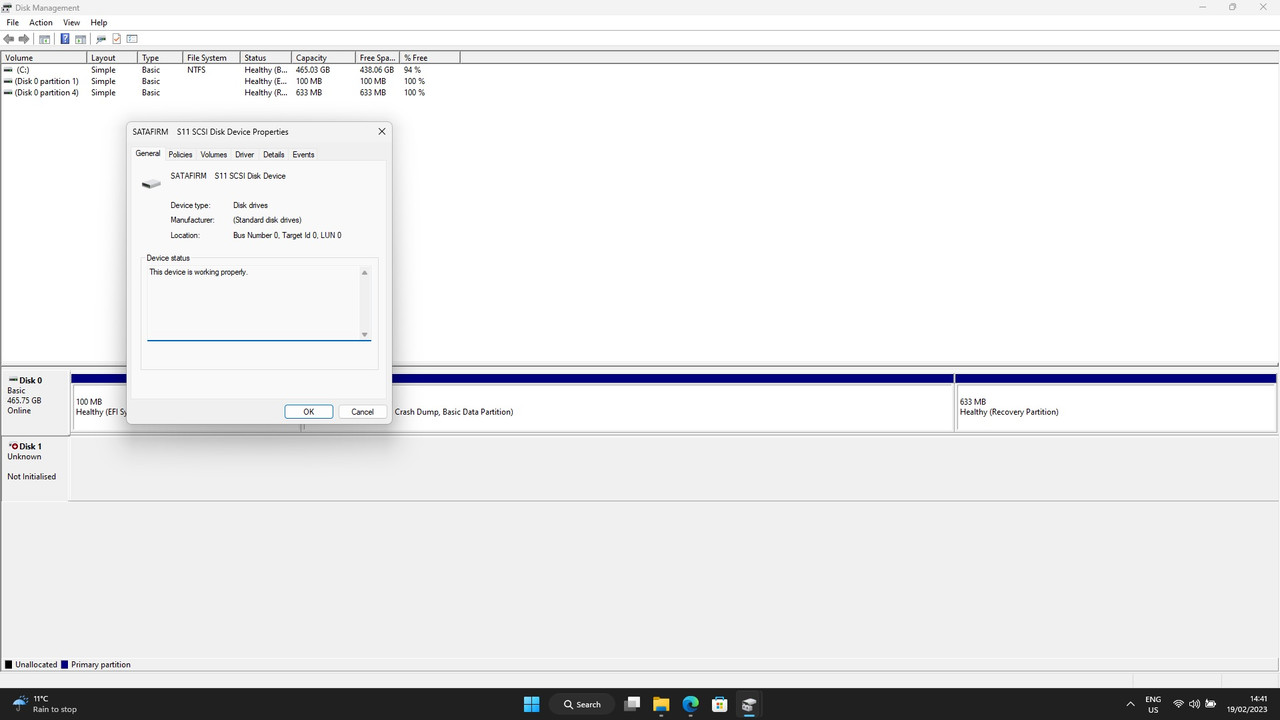Click OK in the properties dialog

click(x=309, y=412)
